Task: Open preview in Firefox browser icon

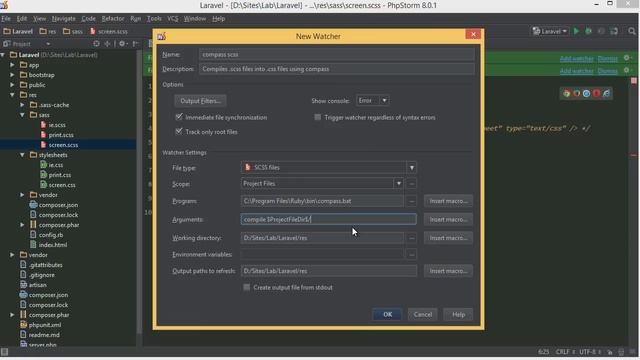Action: pos(576,93)
